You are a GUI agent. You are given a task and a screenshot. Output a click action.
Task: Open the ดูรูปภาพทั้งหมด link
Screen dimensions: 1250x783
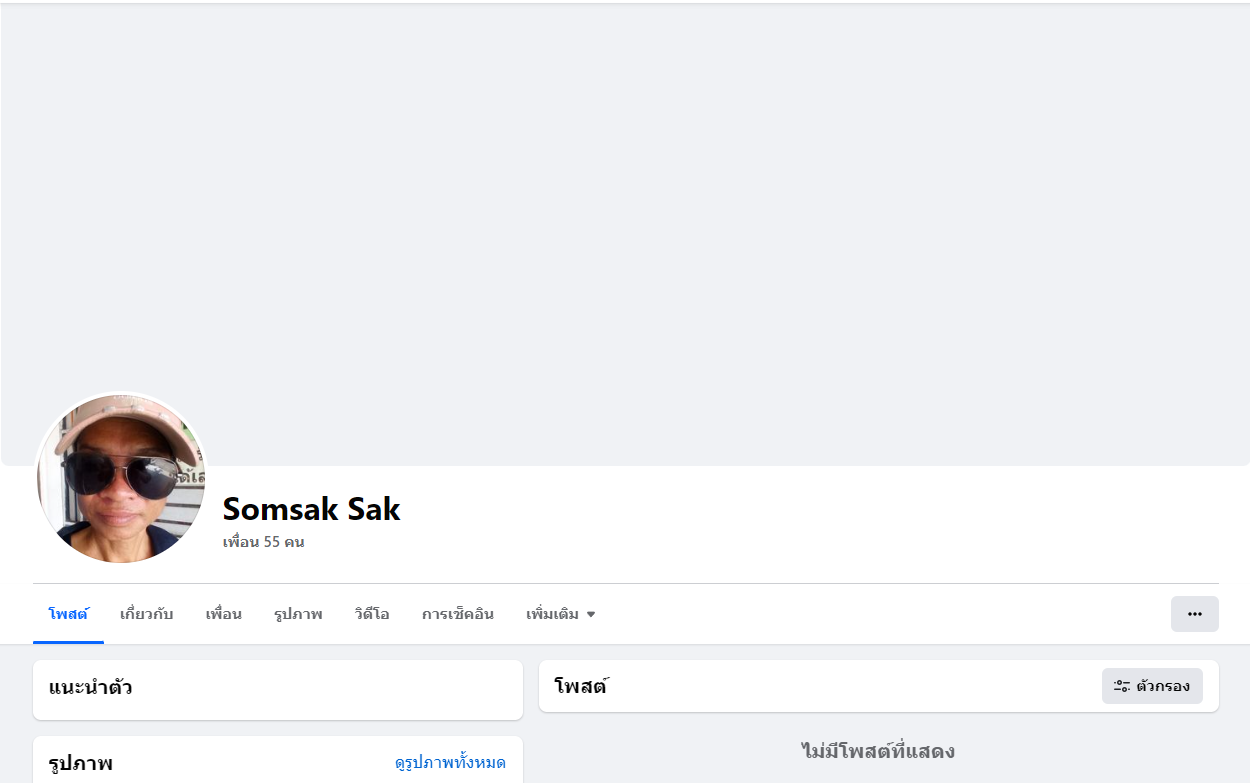(450, 763)
